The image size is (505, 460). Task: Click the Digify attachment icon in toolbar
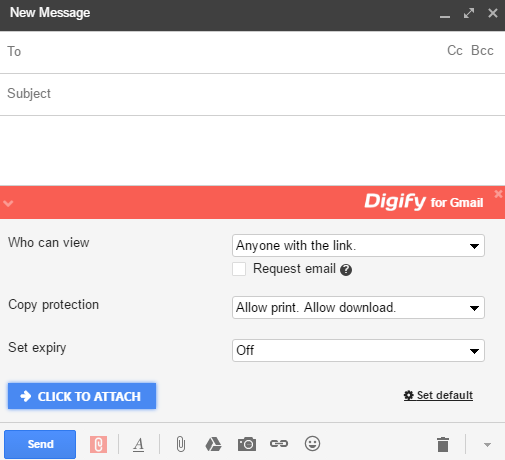point(98,444)
